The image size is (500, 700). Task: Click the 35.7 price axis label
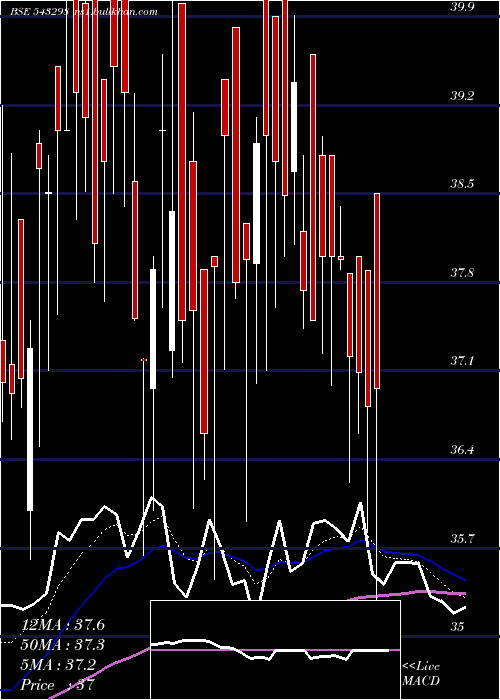(462, 538)
